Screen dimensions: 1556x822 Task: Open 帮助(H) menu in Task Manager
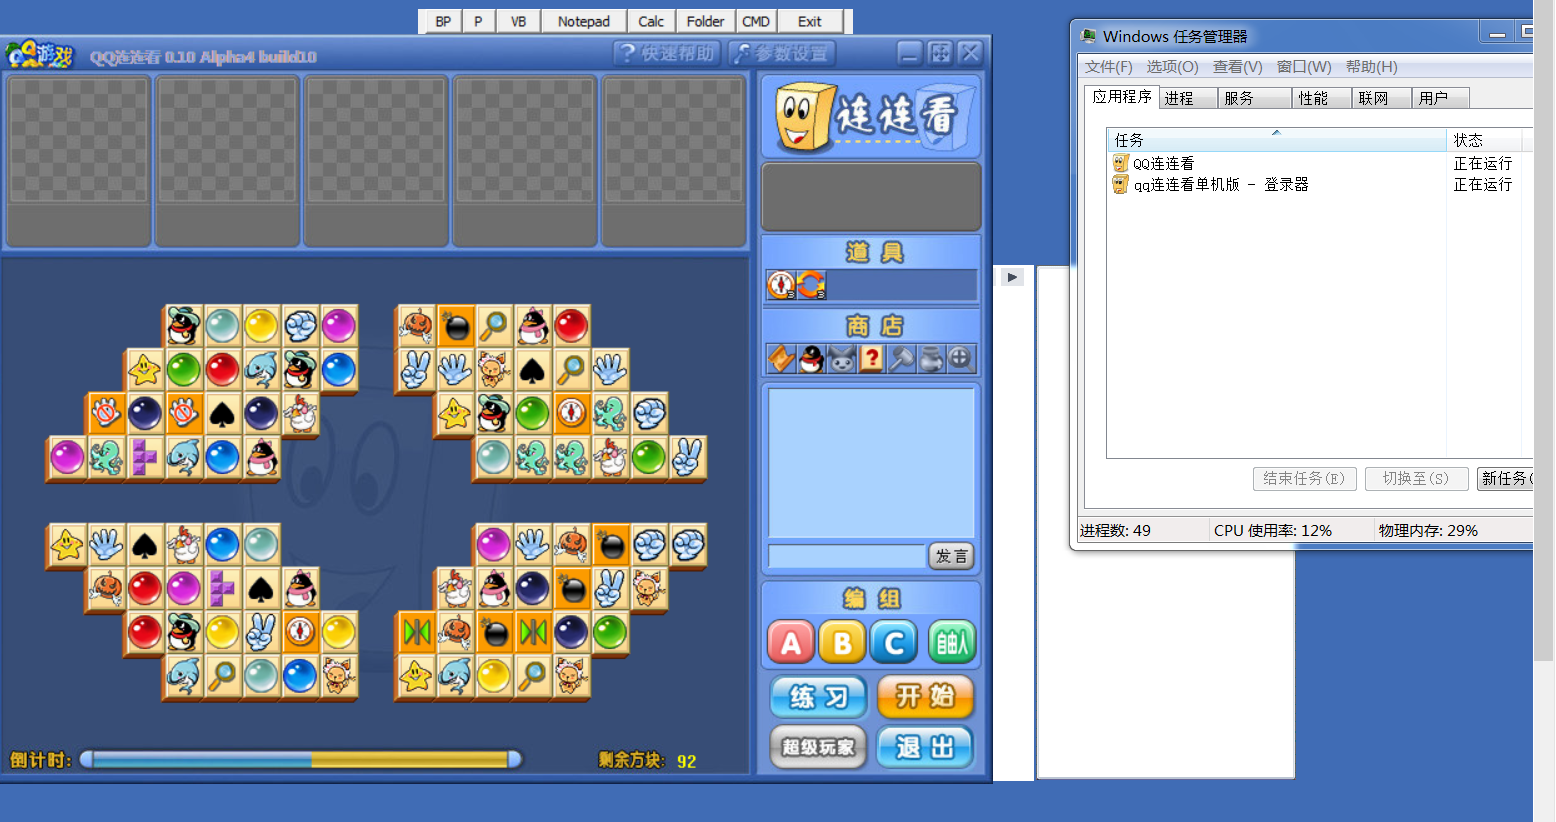coord(1371,67)
